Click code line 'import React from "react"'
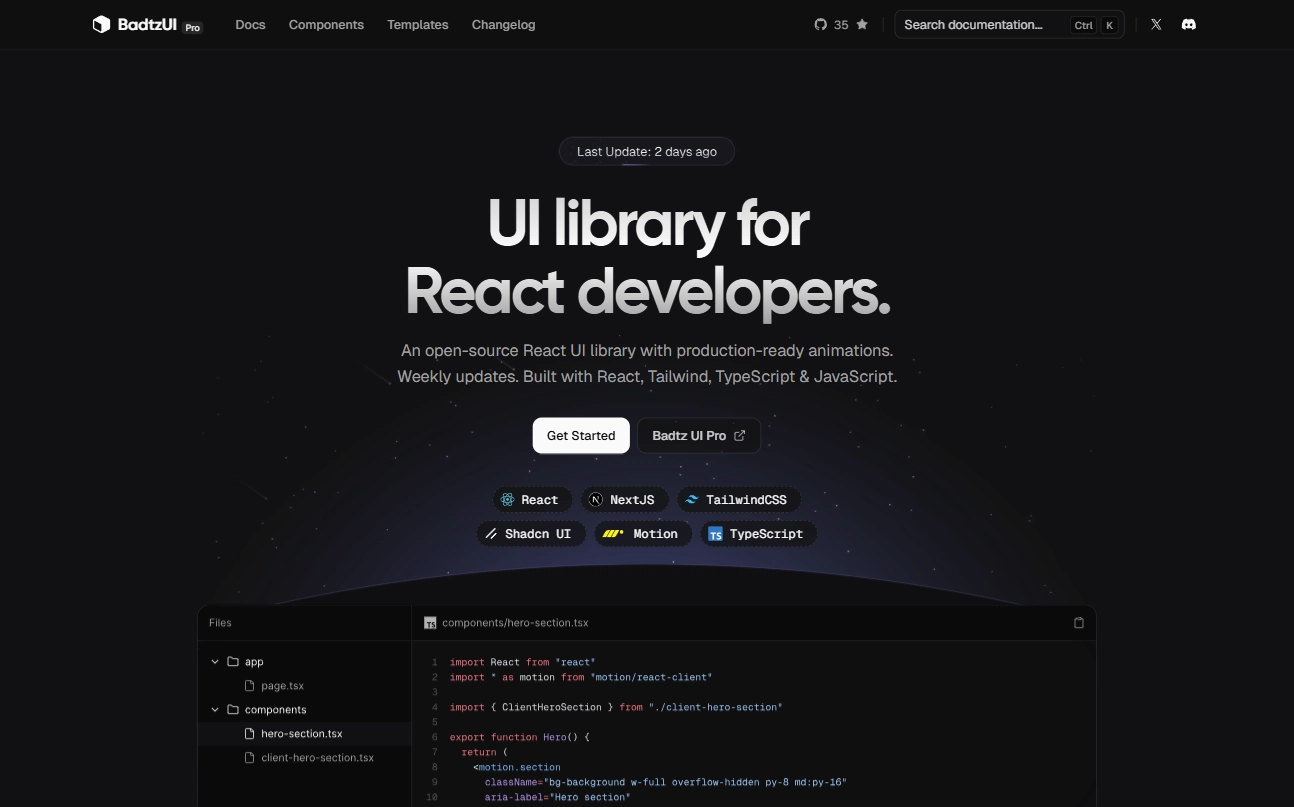Image resolution: width=1294 pixels, height=807 pixels. pos(522,662)
